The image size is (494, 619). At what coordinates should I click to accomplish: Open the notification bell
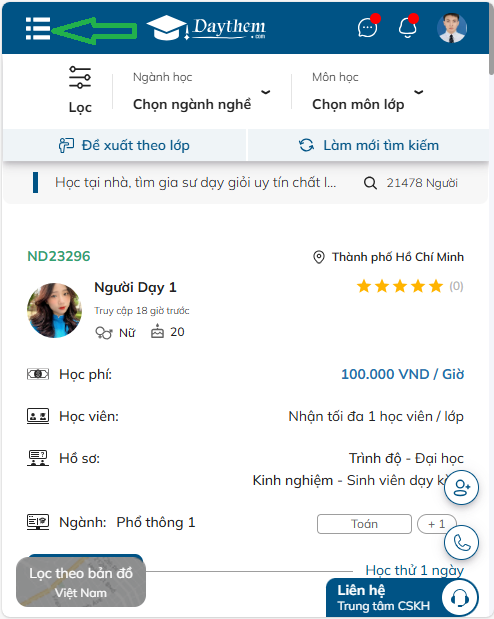(408, 28)
